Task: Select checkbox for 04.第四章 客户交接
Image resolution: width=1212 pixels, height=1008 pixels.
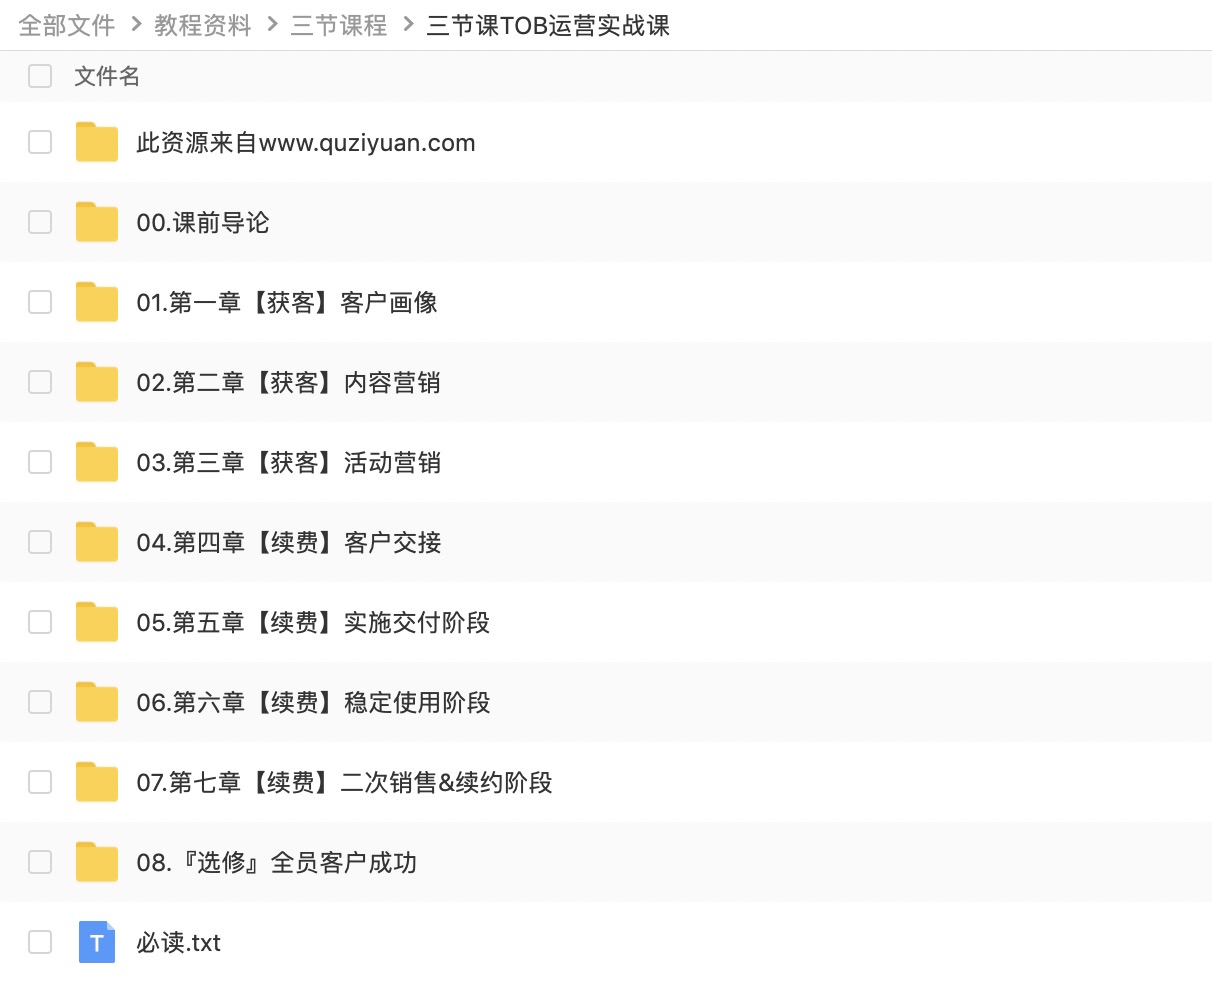Action: coord(40,542)
